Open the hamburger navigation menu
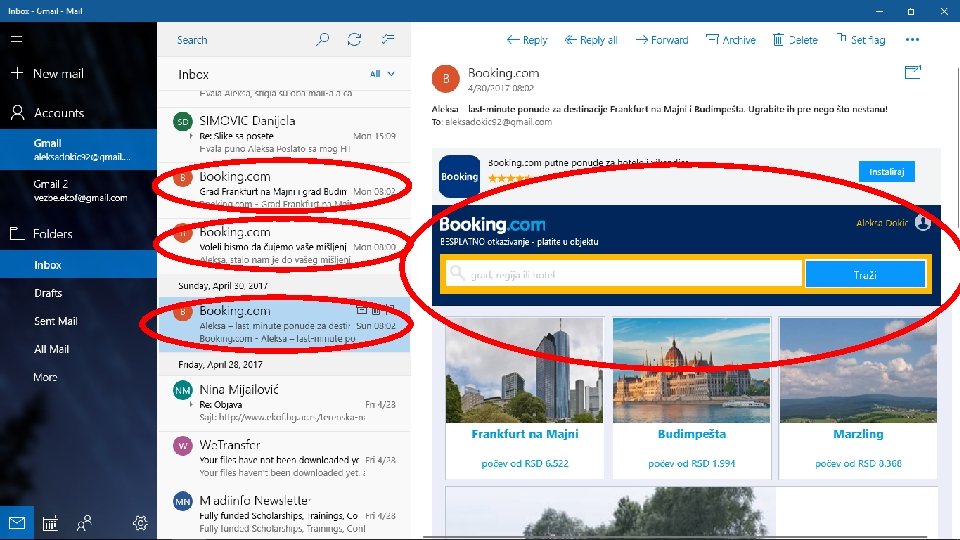The width and height of the screenshot is (960, 540). (x=17, y=39)
